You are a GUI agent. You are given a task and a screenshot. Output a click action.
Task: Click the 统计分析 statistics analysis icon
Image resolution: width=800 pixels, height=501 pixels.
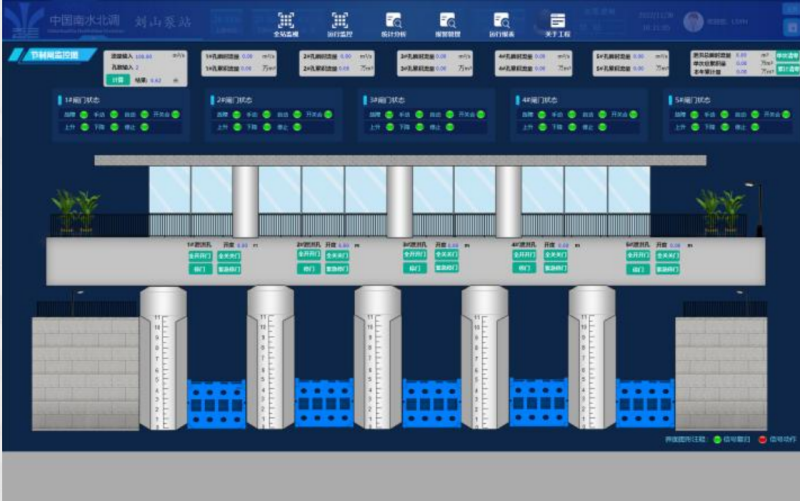click(394, 22)
